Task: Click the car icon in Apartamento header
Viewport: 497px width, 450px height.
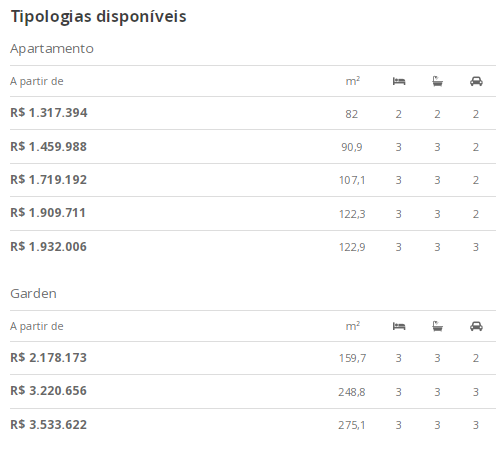Action: [476, 81]
